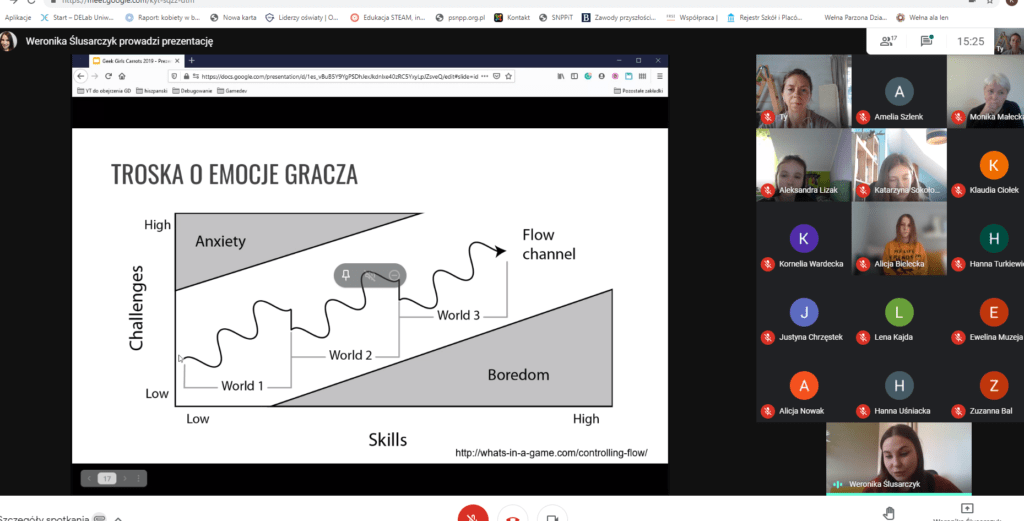Viewport: 1024px width, 521px height.
Task: Click new tab plus in shared Firefox window
Action: pos(191,61)
